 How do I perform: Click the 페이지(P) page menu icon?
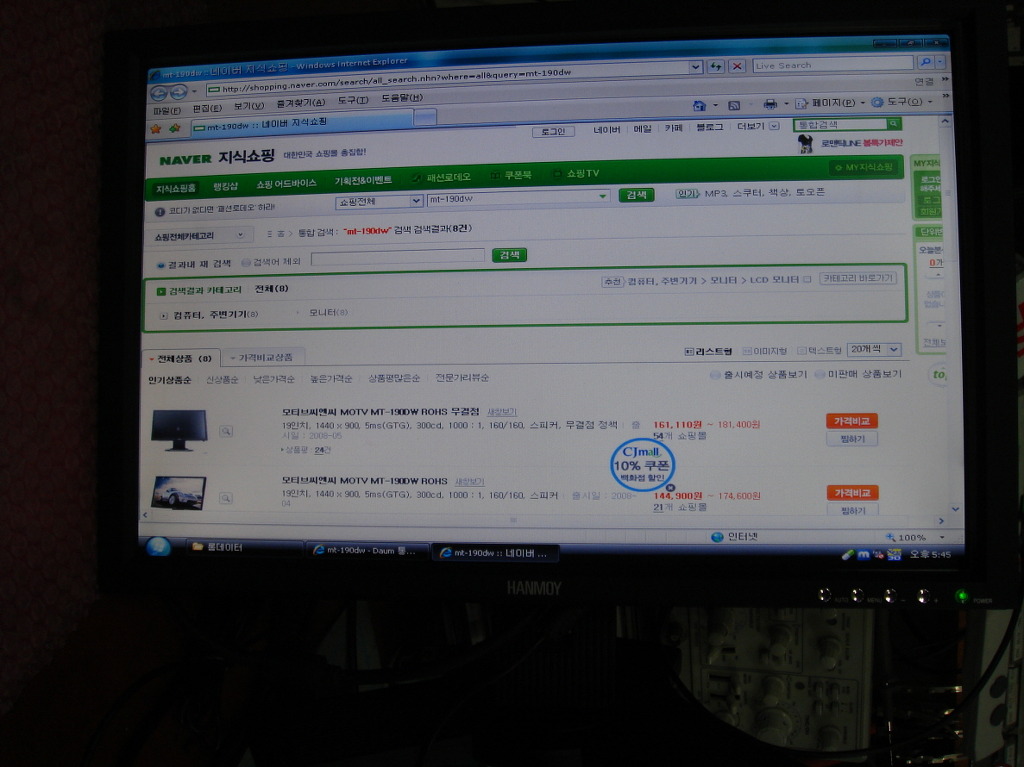click(x=801, y=103)
